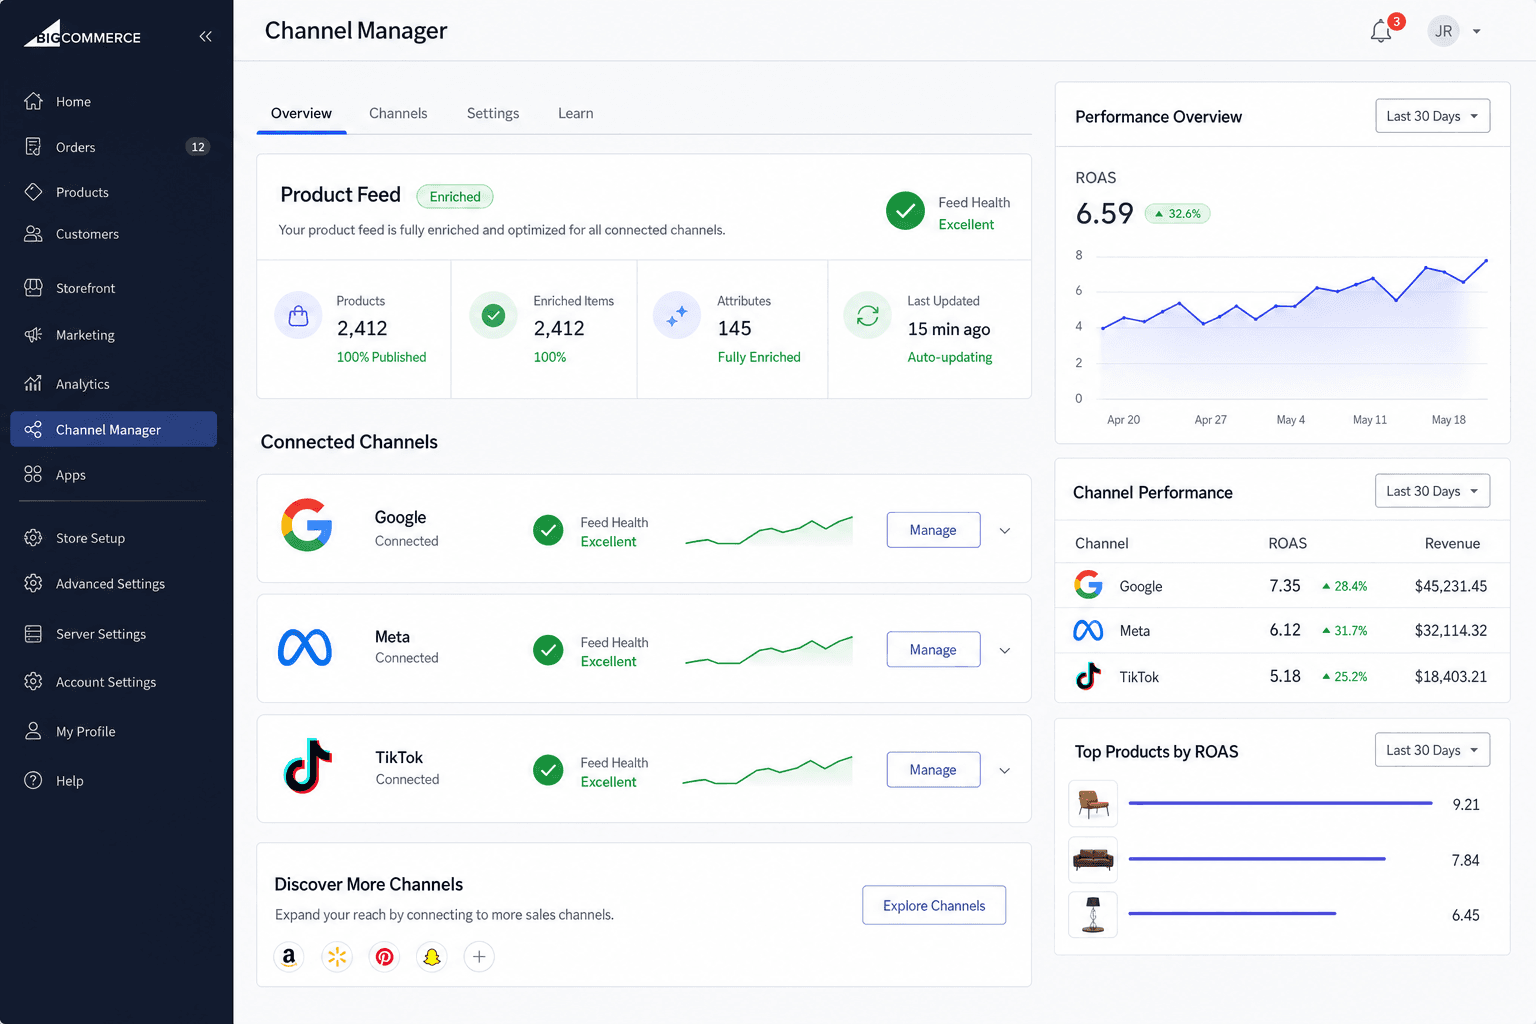The width and height of the screenshot is (1536, 1024).
Task: Click the Explore Channels button
Action: click(x=934, y=906)
